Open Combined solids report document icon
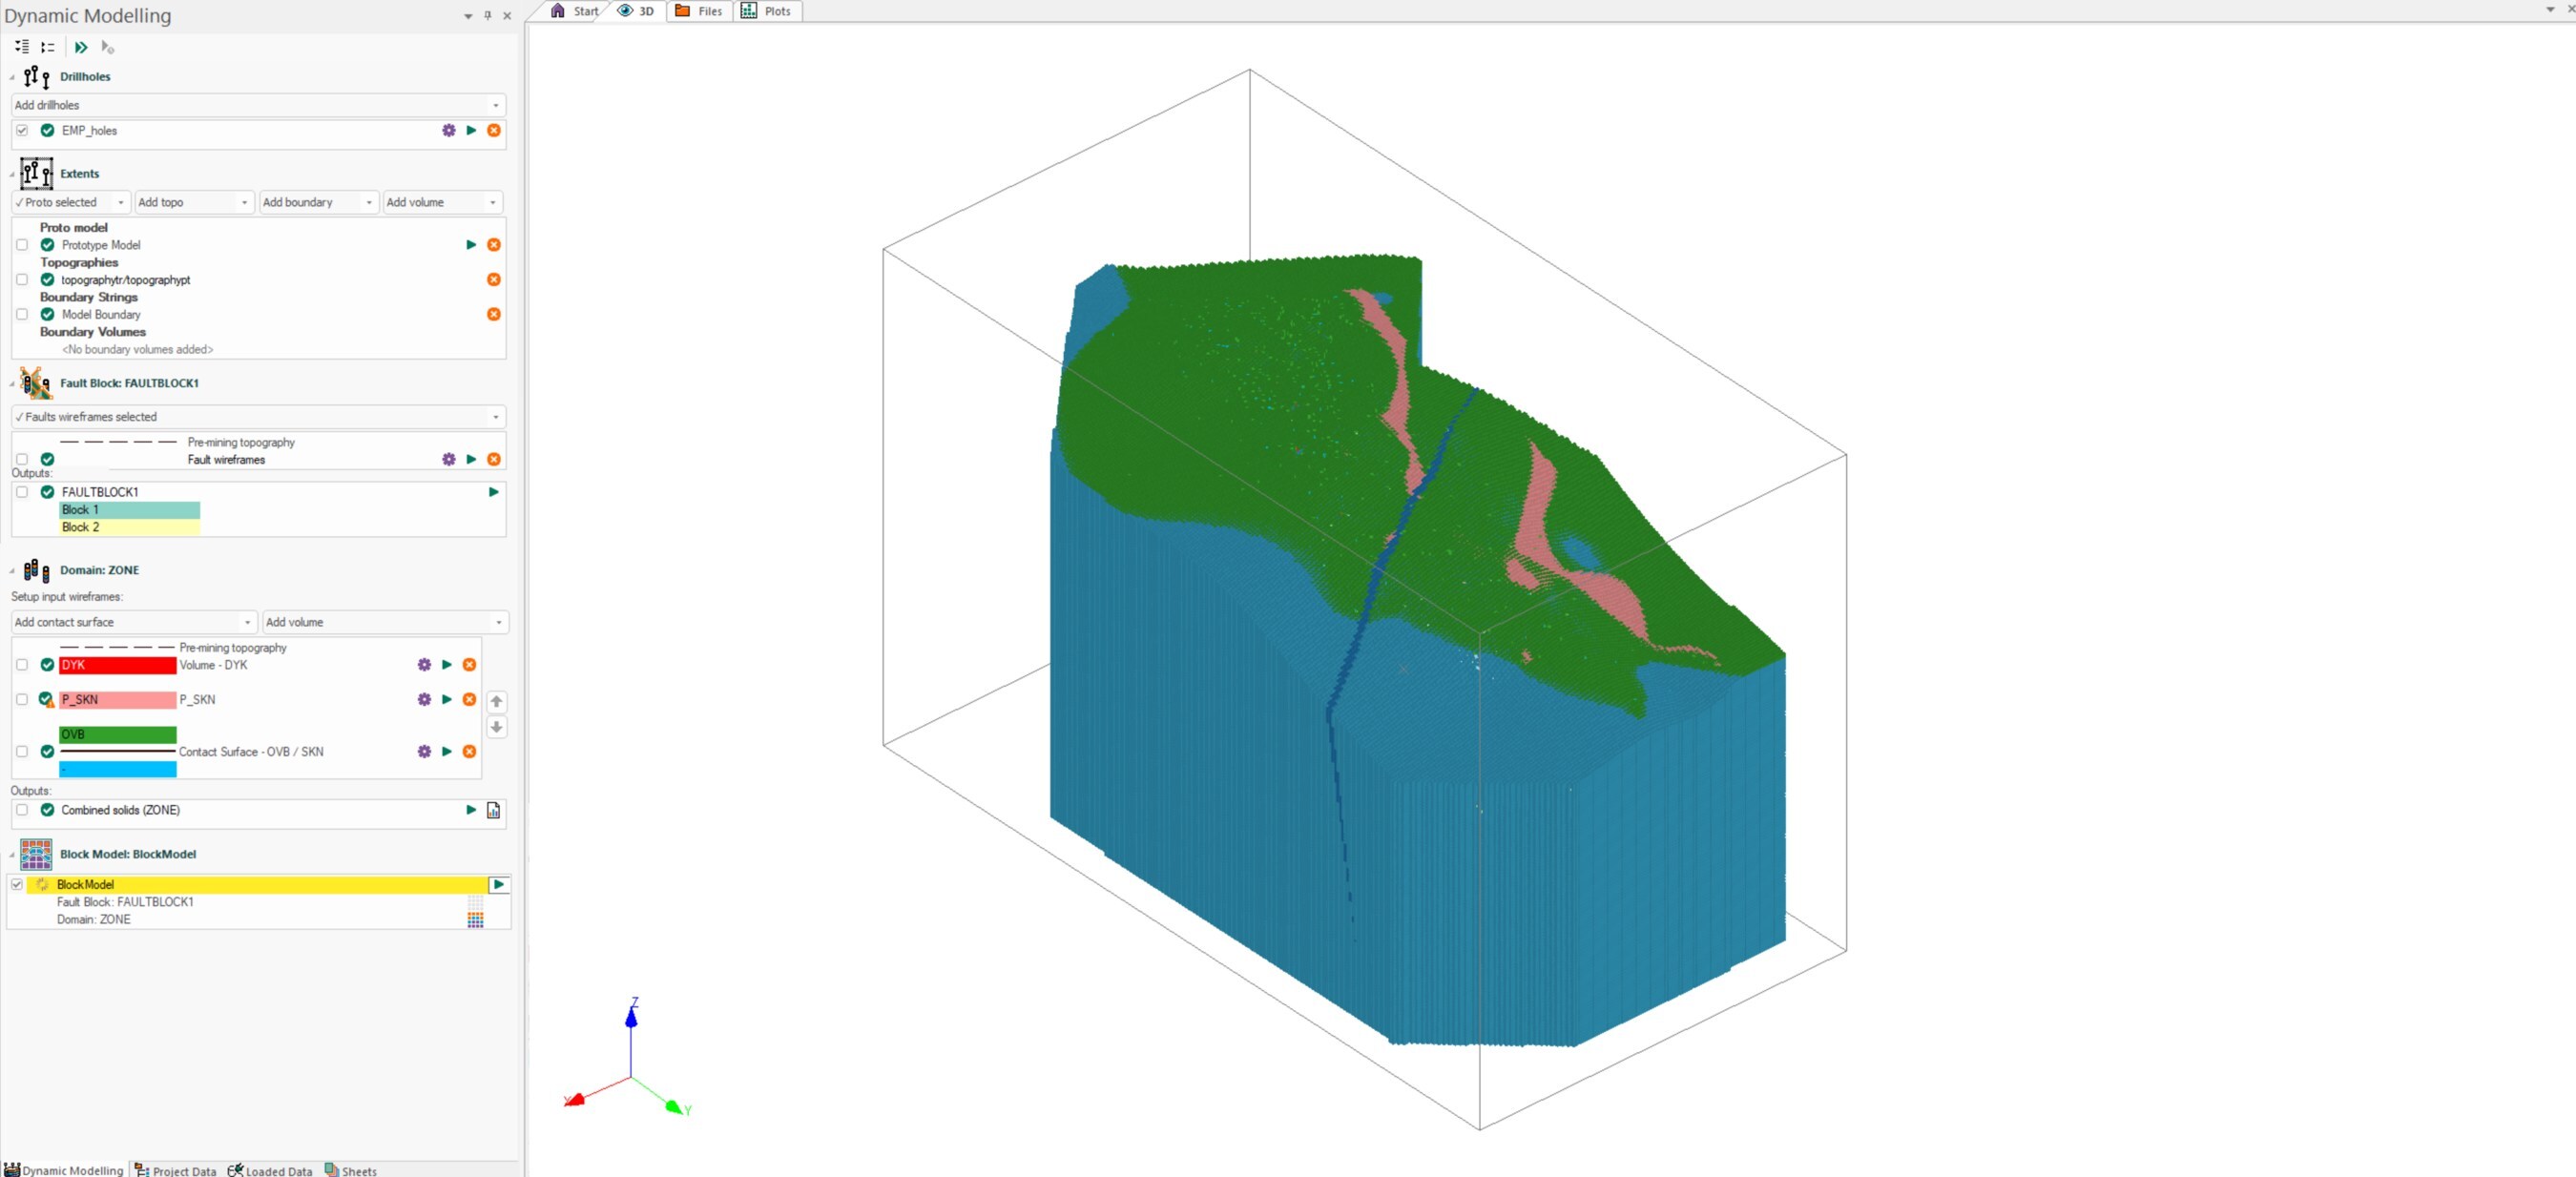 click(x=493, y=810)
